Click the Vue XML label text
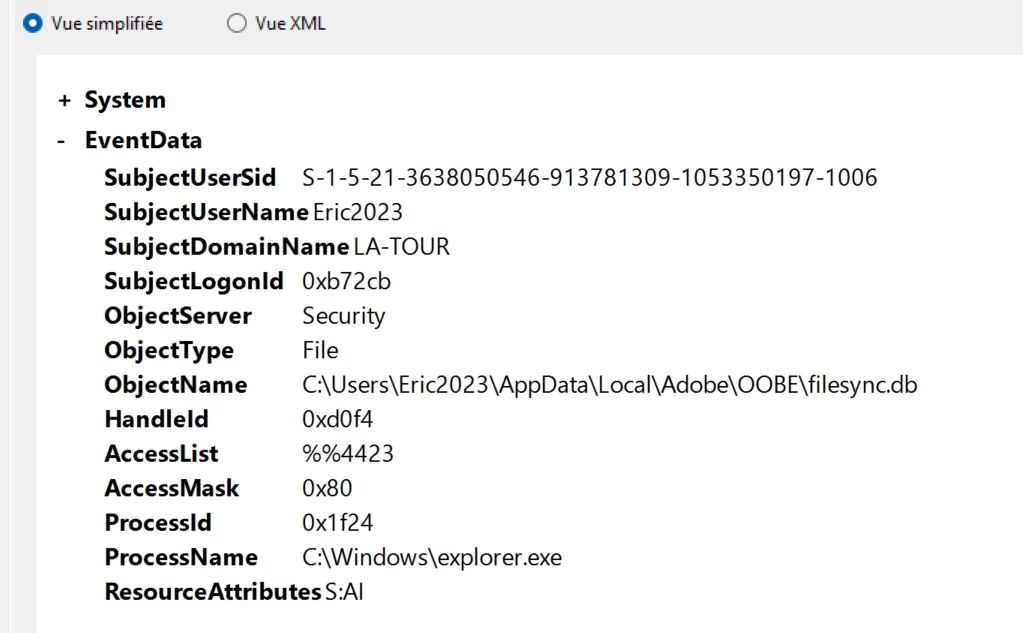Screen dimensions: 1023x633 click(290, 23)
